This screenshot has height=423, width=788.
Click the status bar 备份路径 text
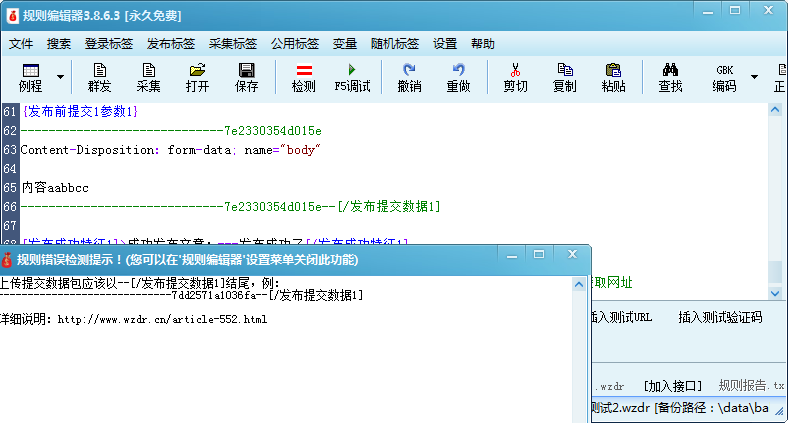tap(711, 408)
